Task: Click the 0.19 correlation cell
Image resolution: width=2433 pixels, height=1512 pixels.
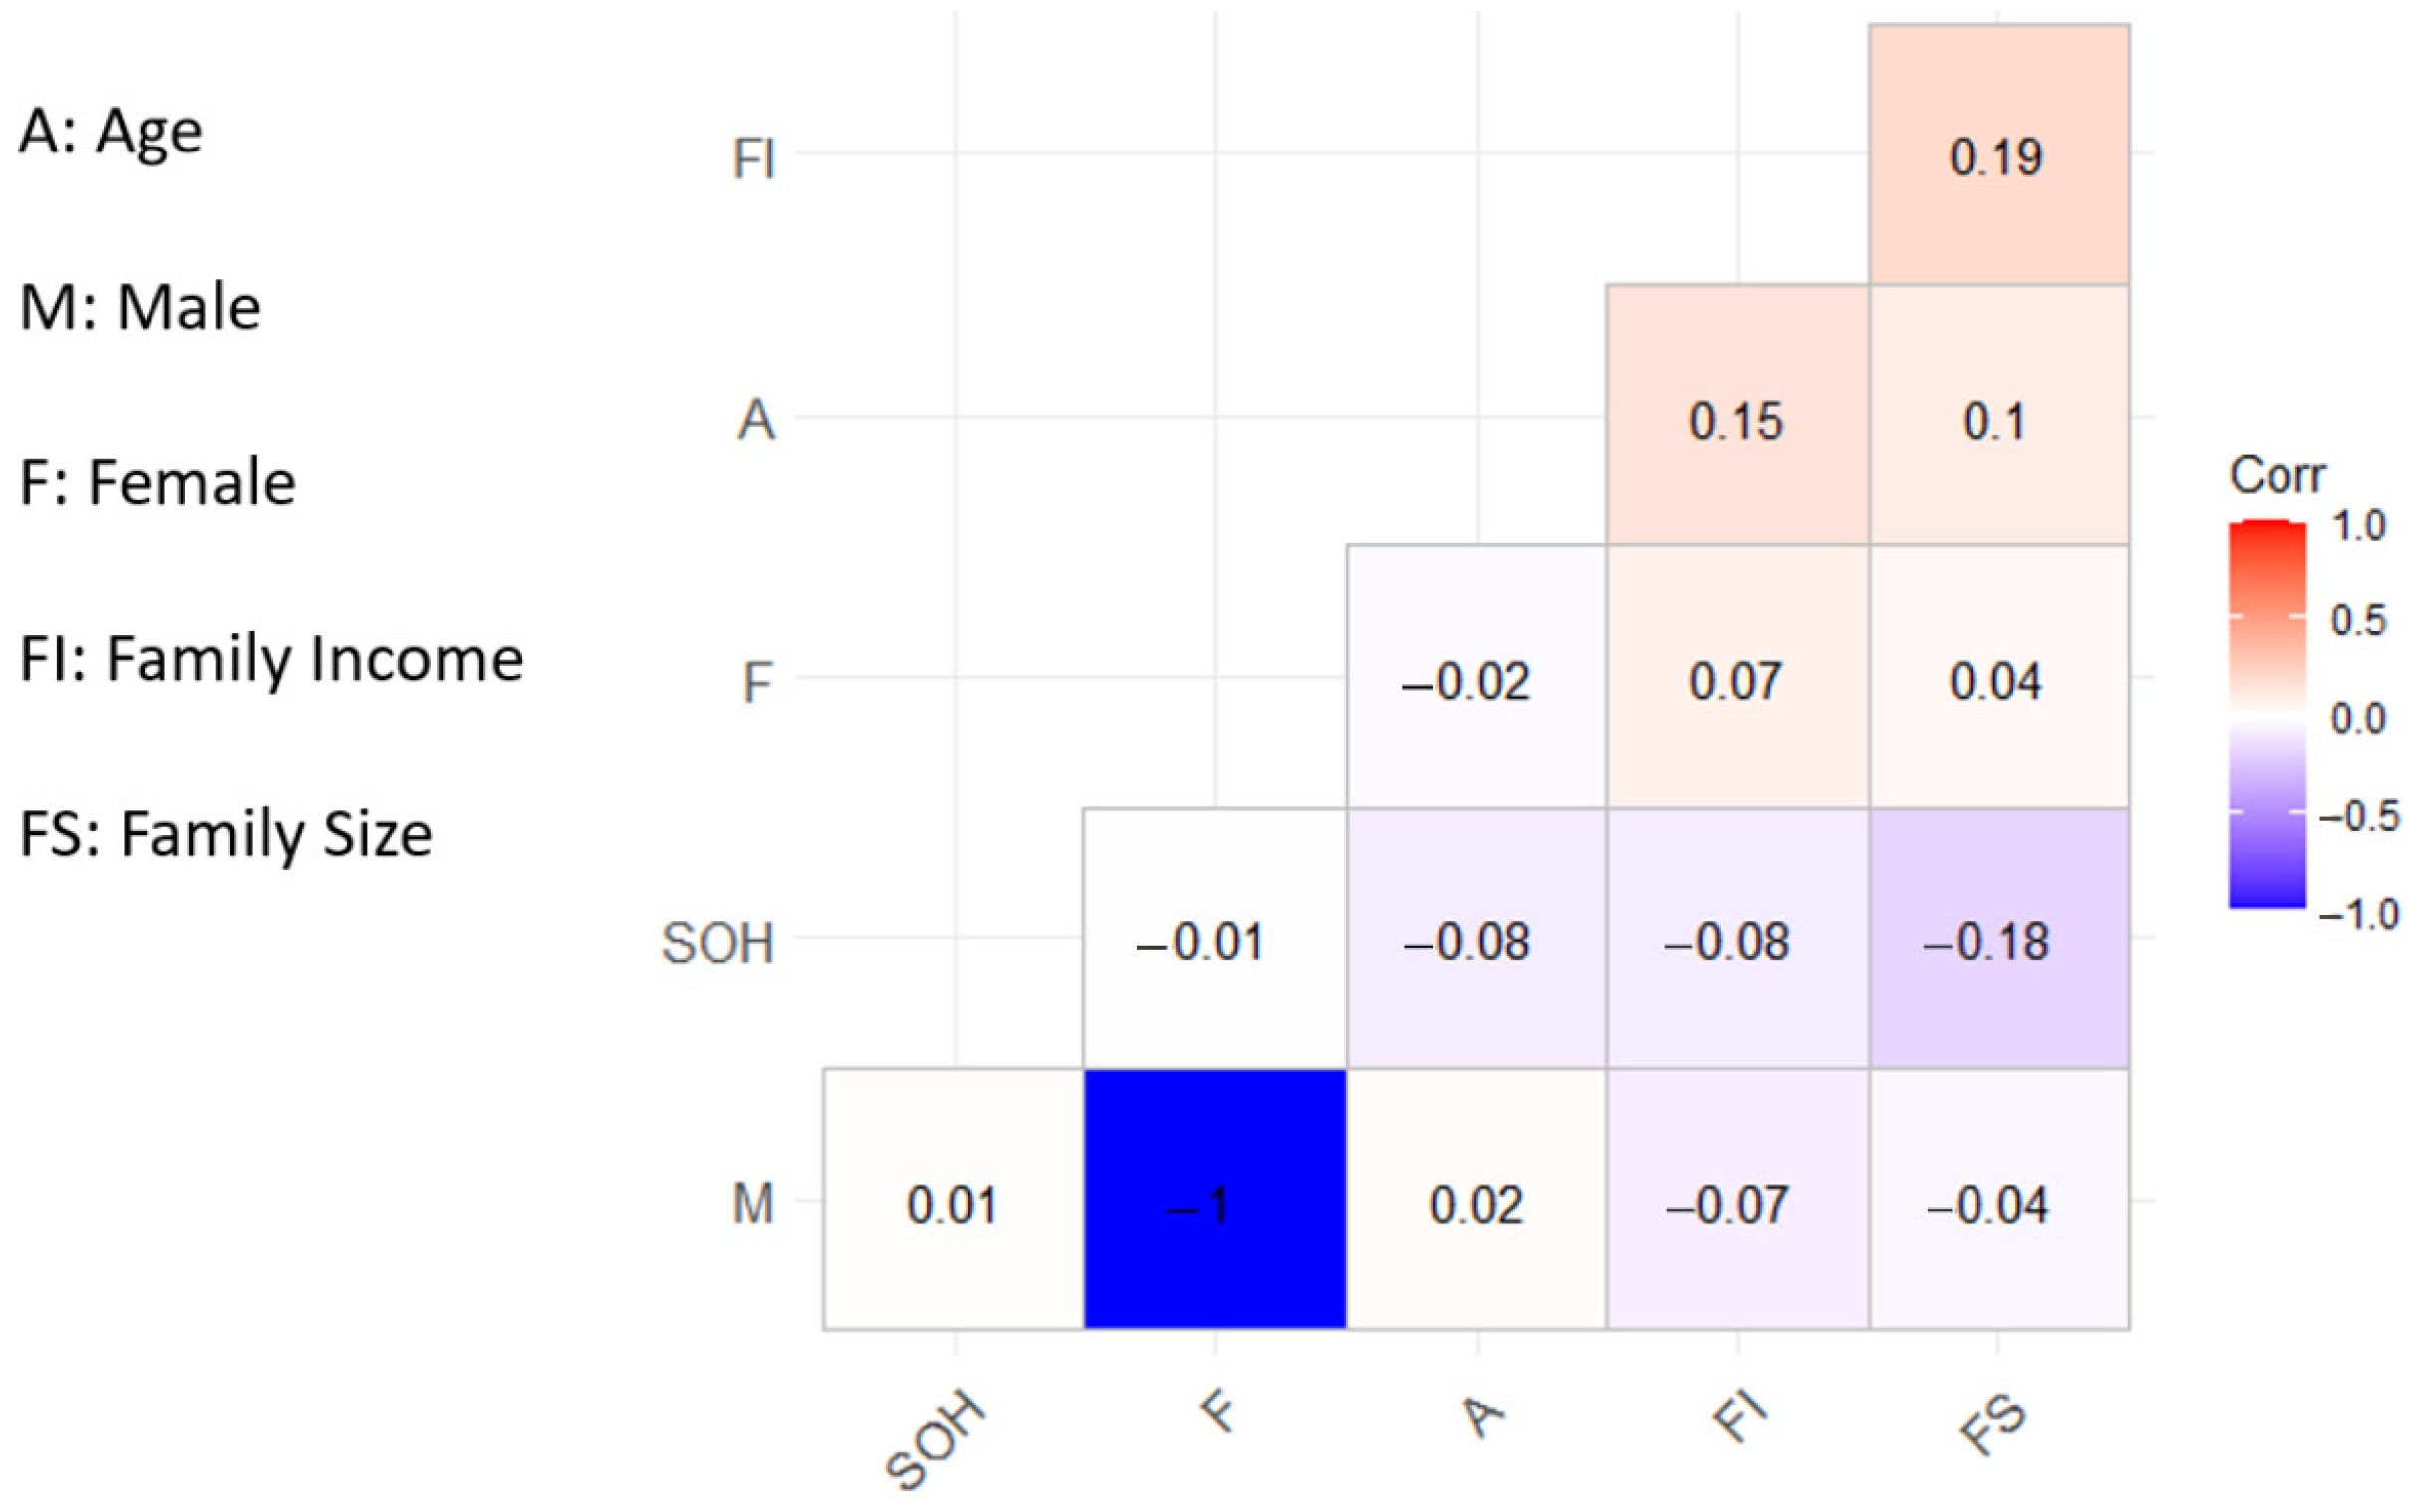Action: point(1997,156)
